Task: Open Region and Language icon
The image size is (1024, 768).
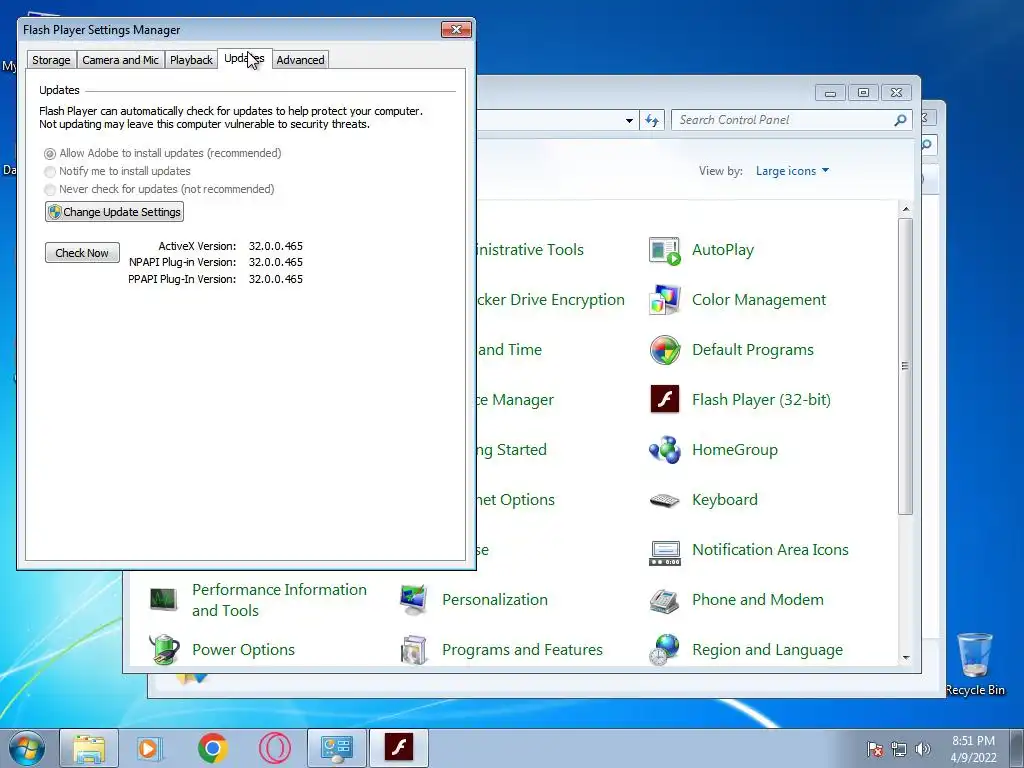Action: [665, 650]
